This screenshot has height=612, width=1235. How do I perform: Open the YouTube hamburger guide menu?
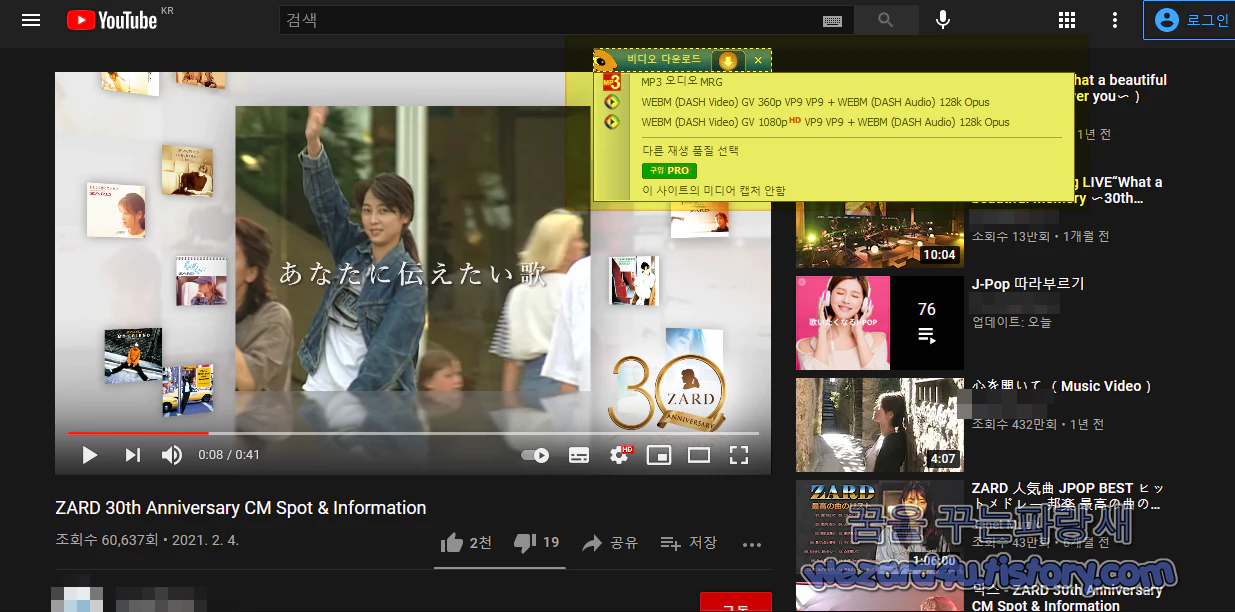[x=31, y=20]
